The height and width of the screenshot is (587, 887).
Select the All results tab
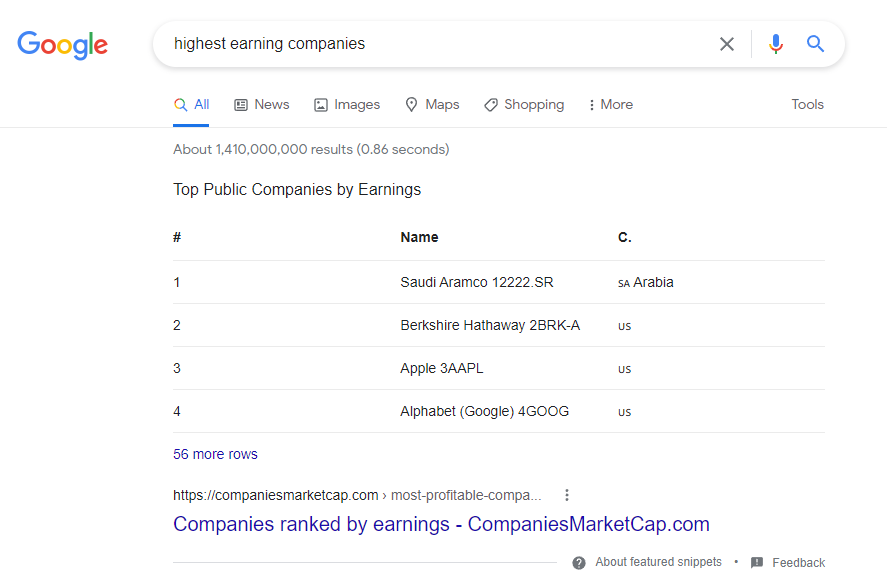191,105
